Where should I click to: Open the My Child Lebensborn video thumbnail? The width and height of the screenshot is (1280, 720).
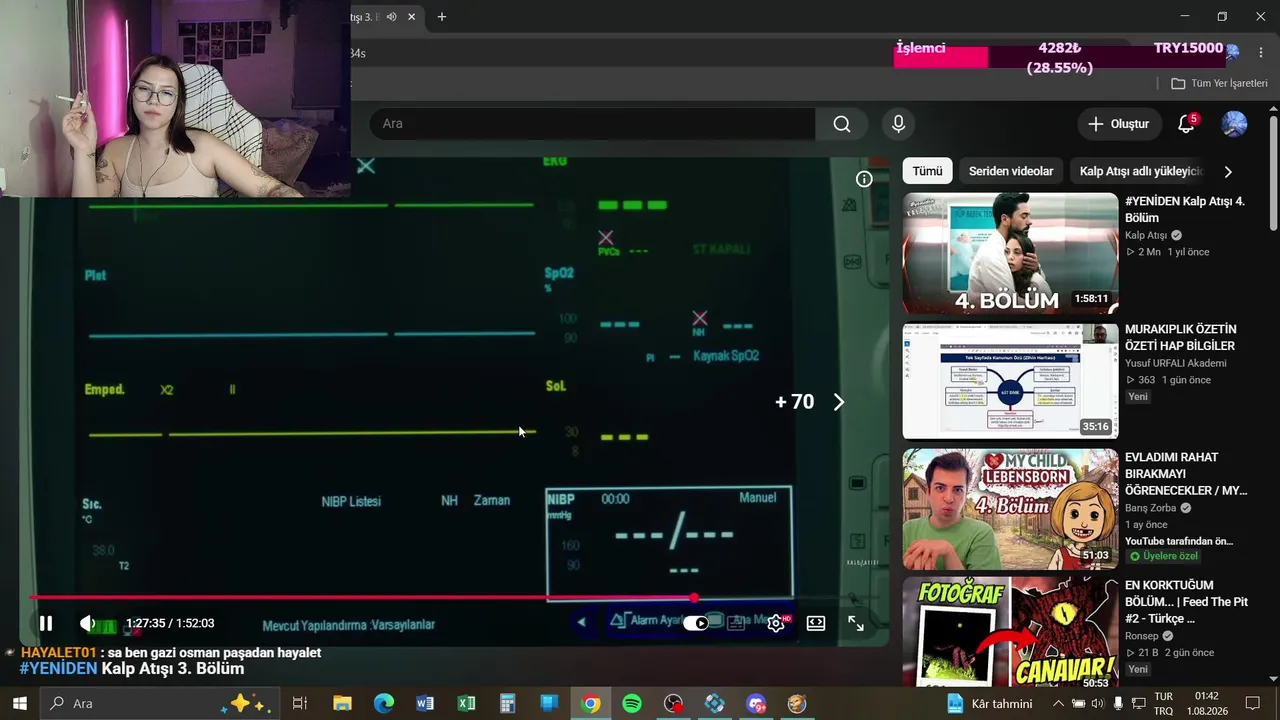tap(1010, 509)
